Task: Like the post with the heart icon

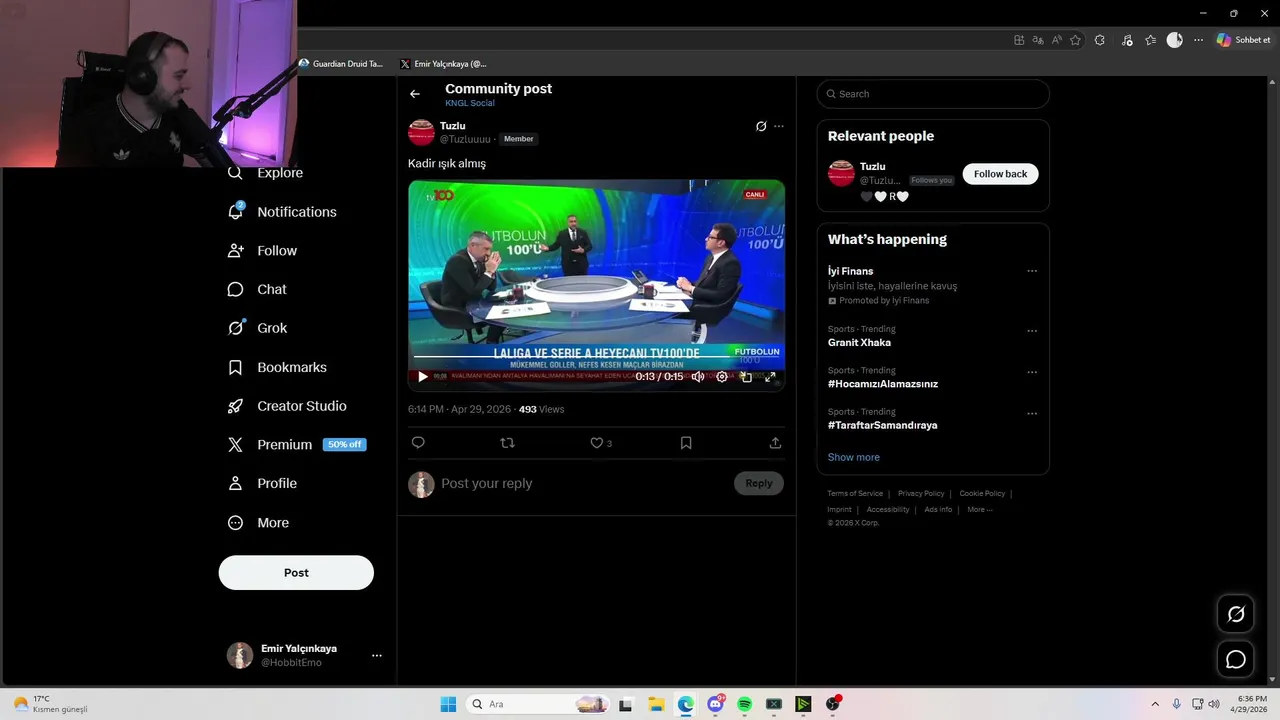Action: (596, 443)
